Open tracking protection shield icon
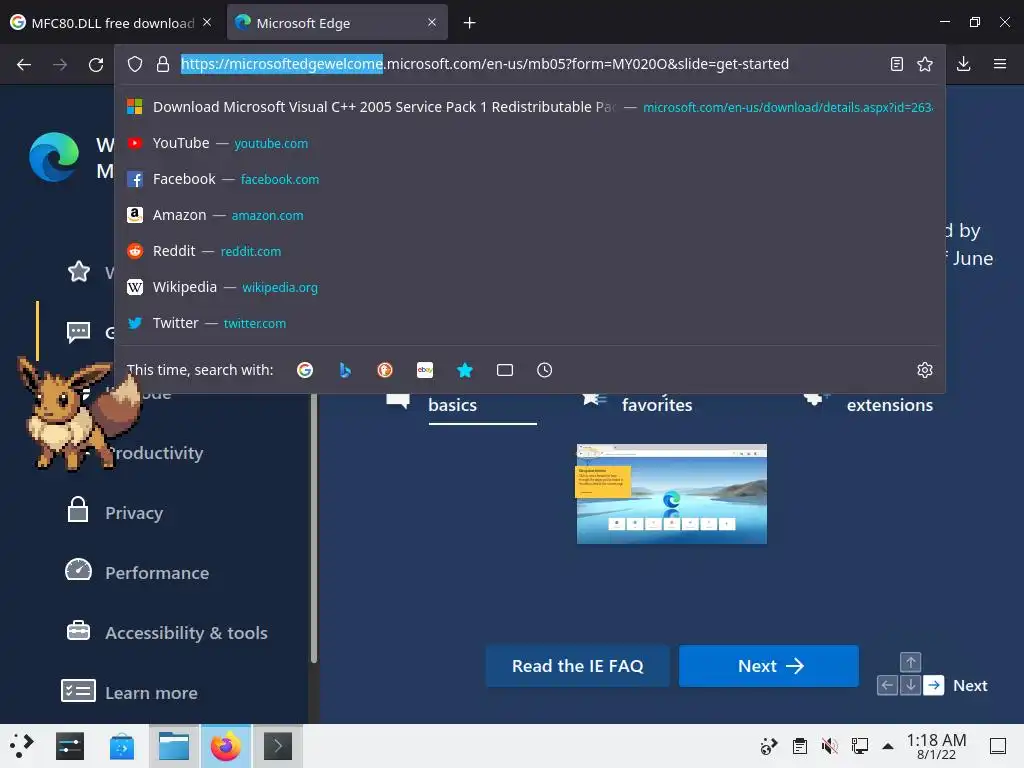This screenshot has height=768, width=1024. (135, 64)
